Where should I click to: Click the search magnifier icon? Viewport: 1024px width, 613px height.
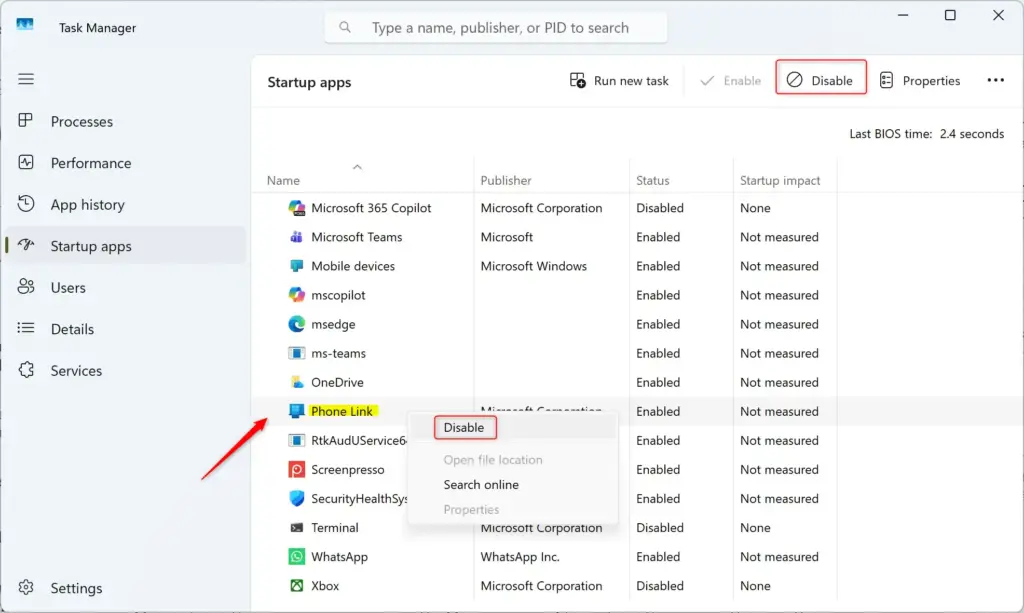[345, 27]
